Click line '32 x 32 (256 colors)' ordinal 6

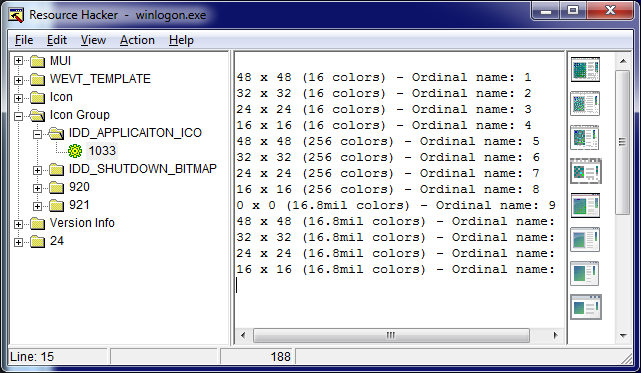point(388,157)
